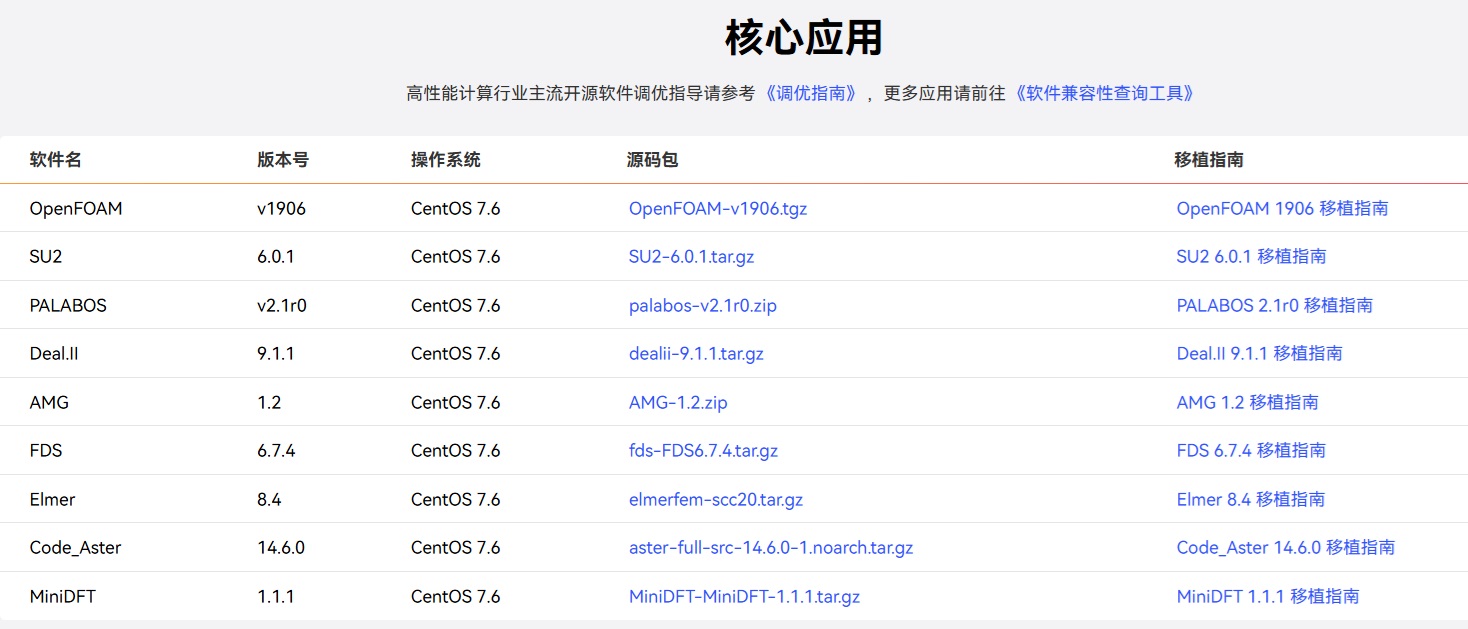This screenshot has width=1468, height=629.
Task: Click CentOS 7.6 in the OpenFOAM row
Action: 455,208
